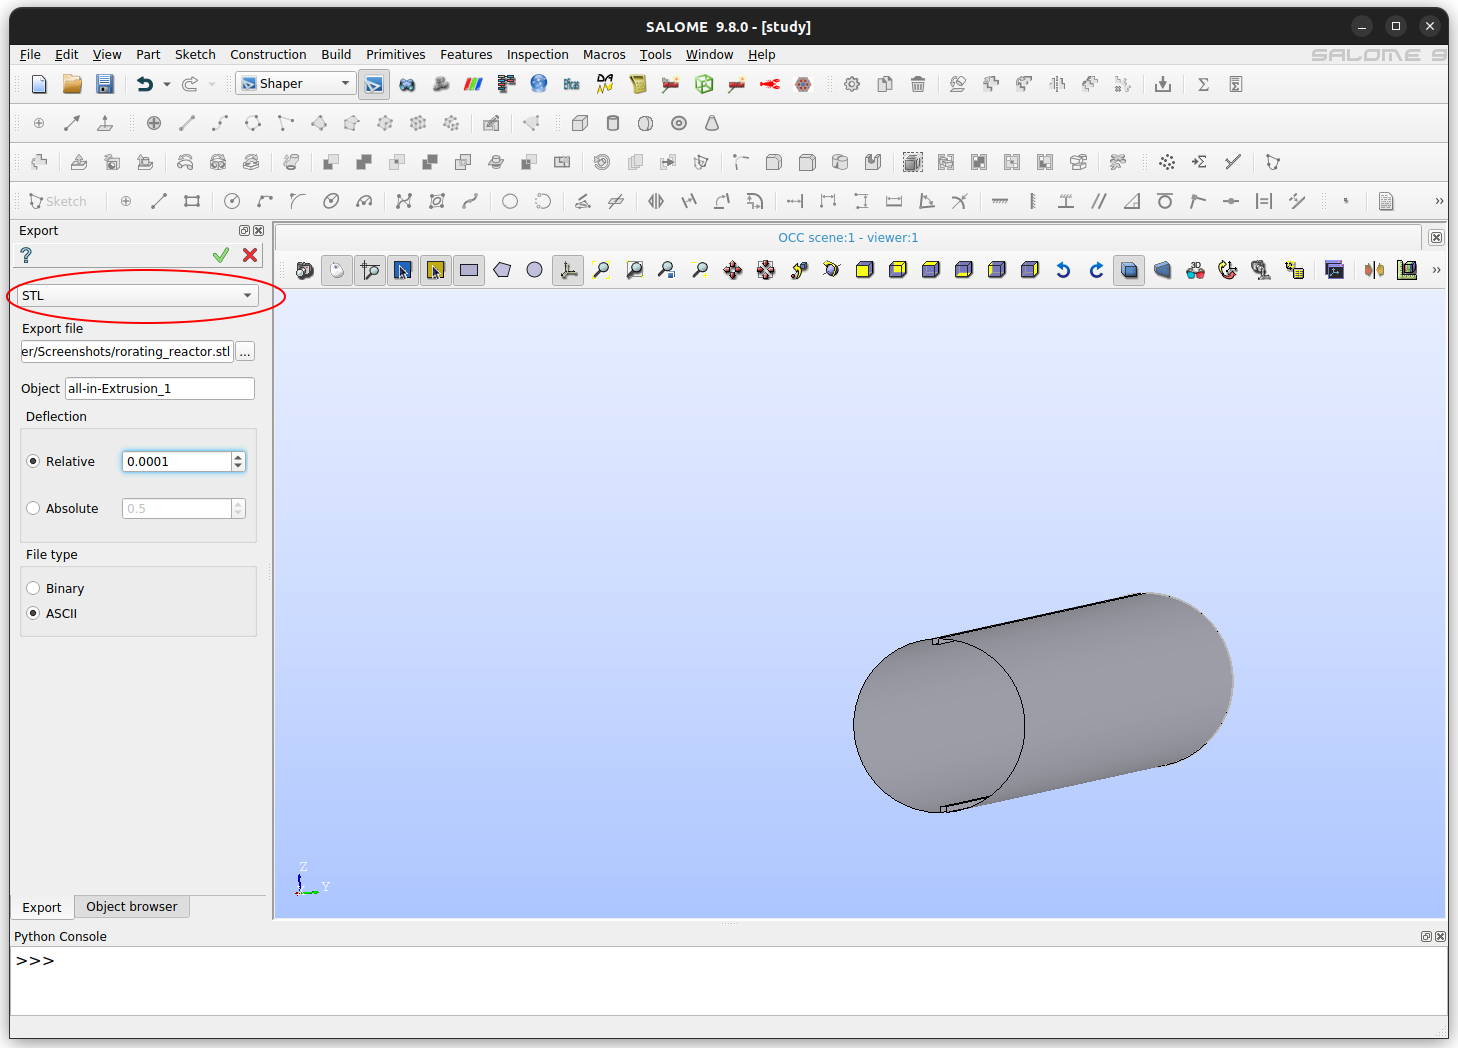This screenshot has height=1048, width=1458.
Task: Apply the export with green checkmark
Action: [x=221, y=256]
